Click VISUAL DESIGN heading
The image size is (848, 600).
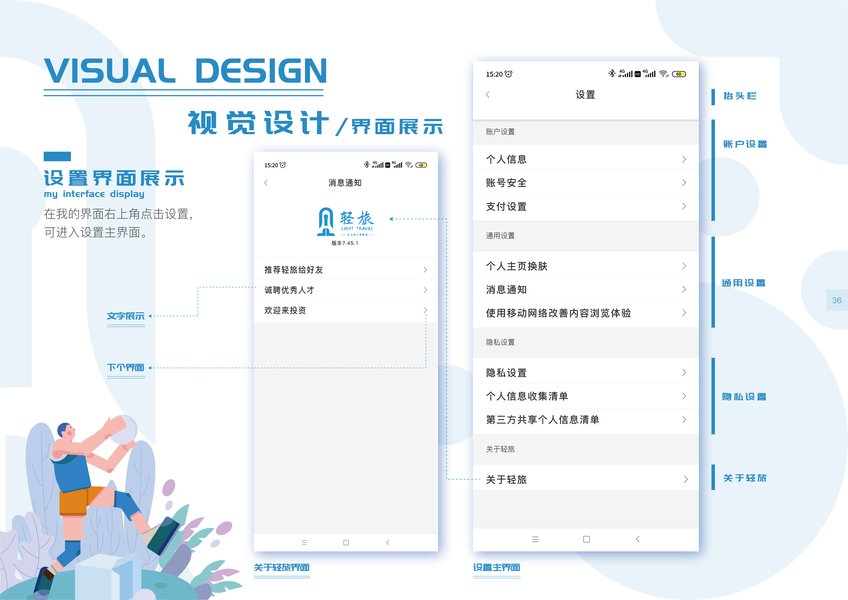[185, 71]
